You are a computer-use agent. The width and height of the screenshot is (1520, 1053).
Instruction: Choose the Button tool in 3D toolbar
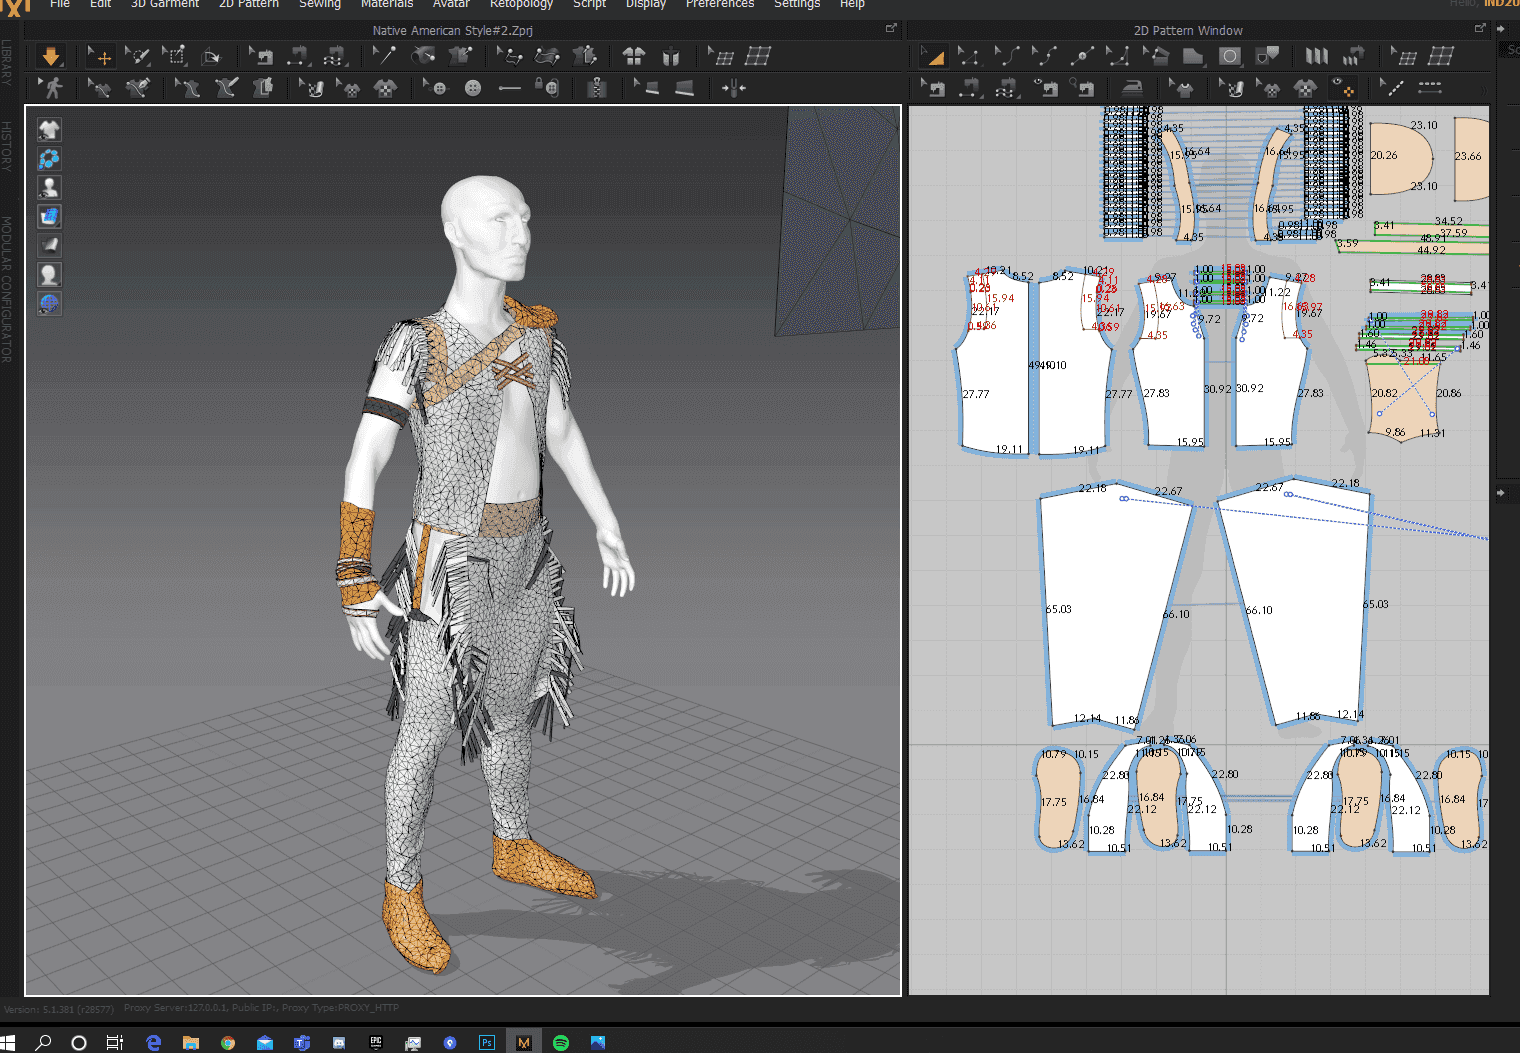[473, 88]
